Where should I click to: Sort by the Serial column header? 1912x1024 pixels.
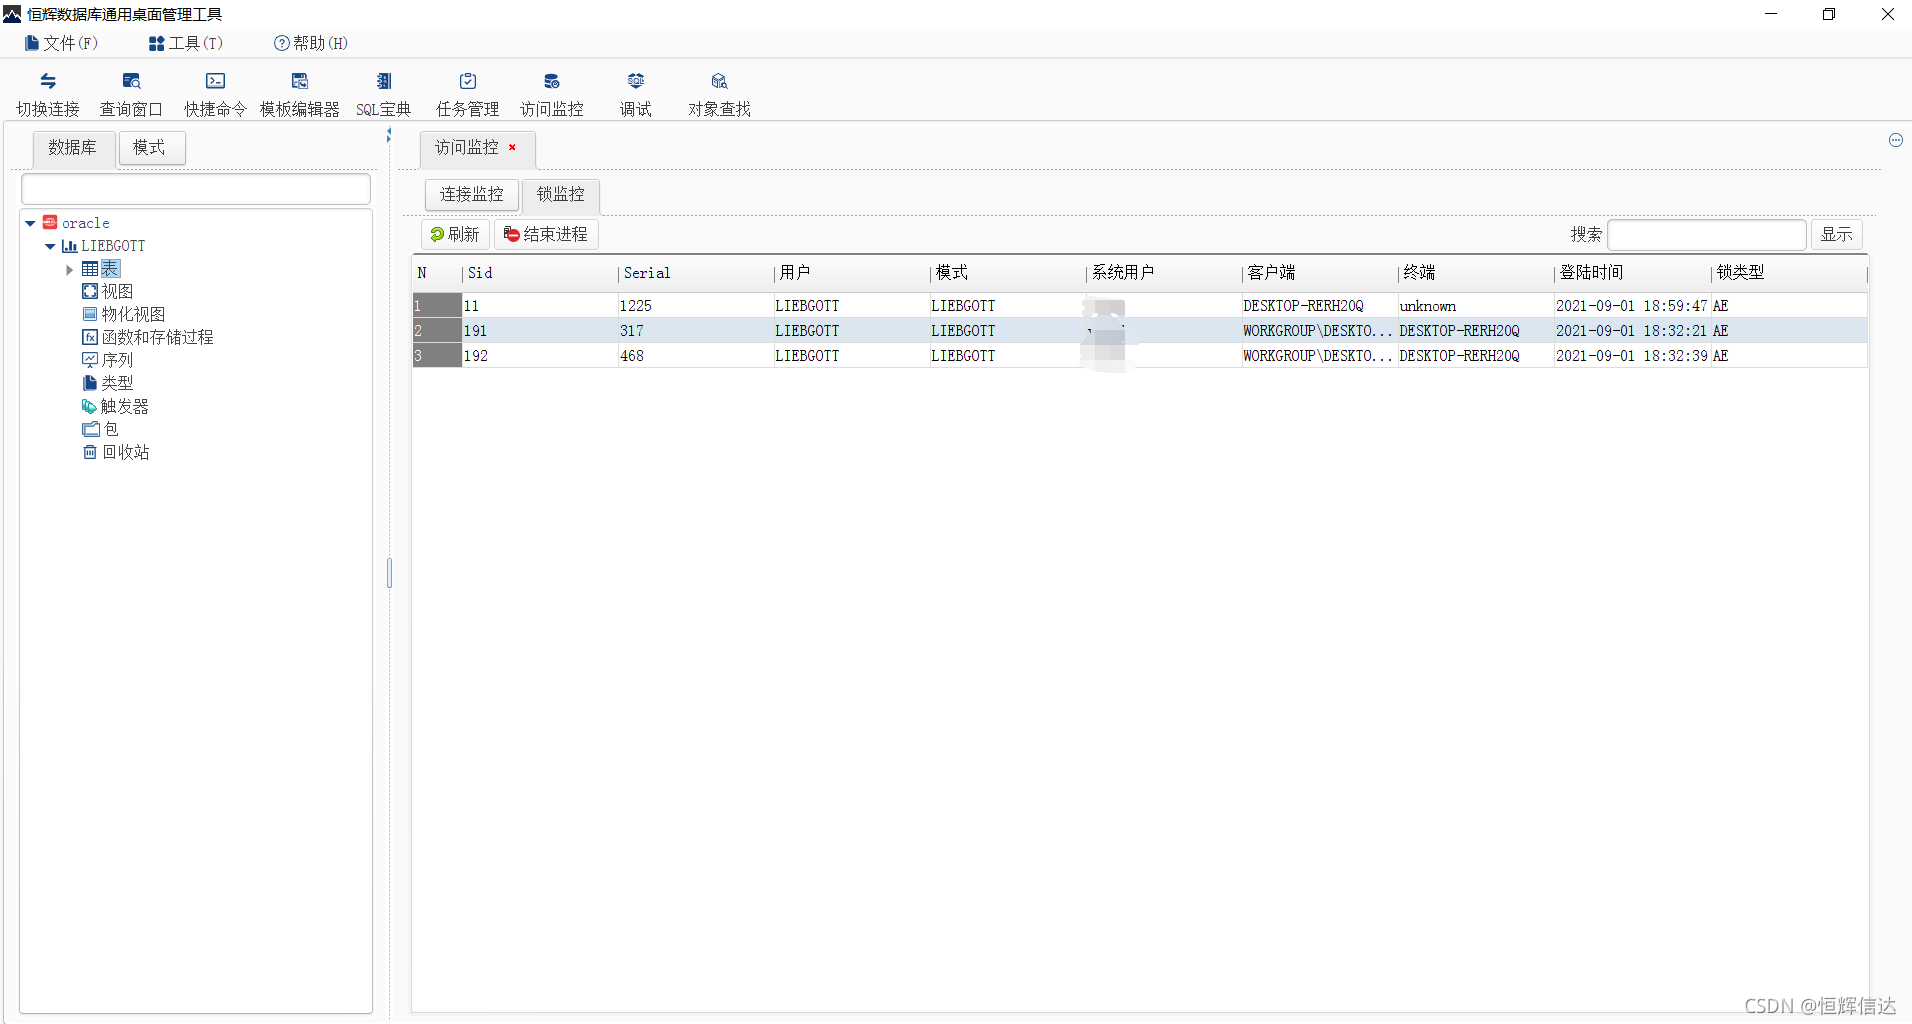pyautogui.click(x=695, y=273)
